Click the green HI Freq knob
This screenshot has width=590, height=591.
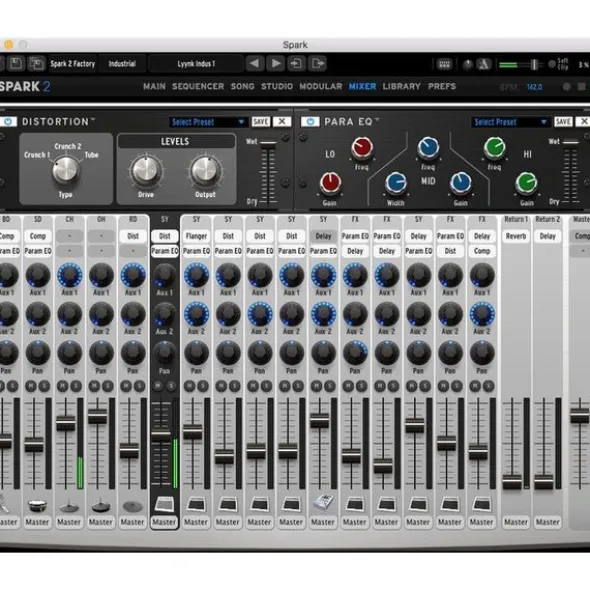click(494, 148)
